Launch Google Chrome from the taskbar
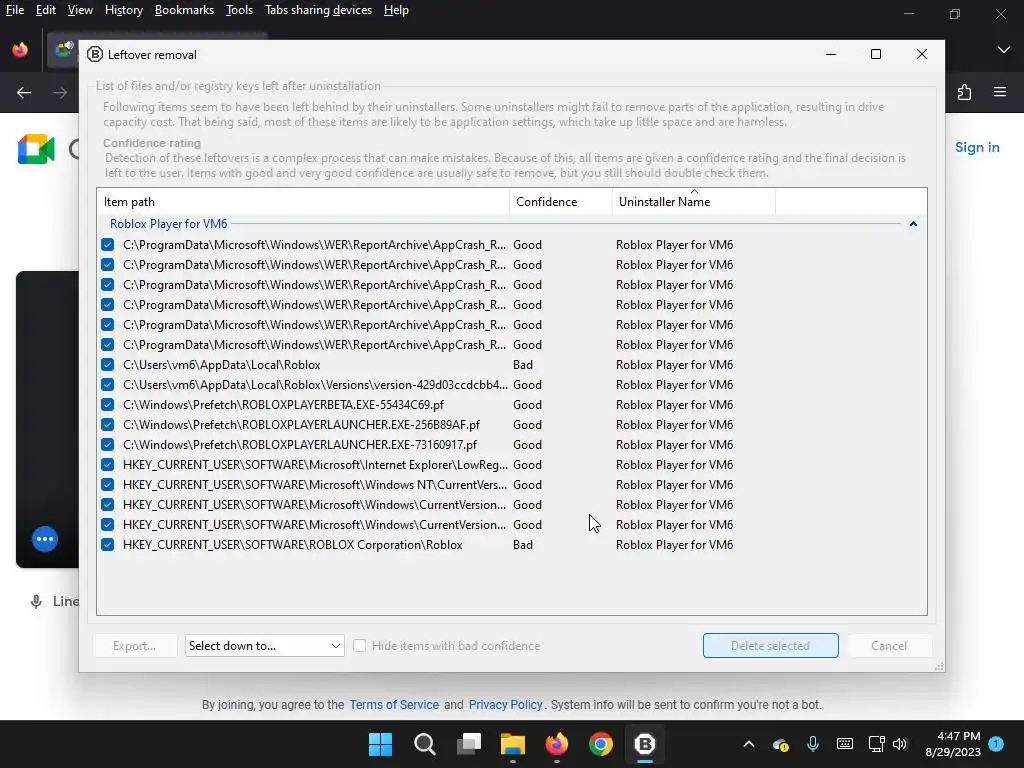1024x768 pixels. pyautogui.click(x=601, y=744)
